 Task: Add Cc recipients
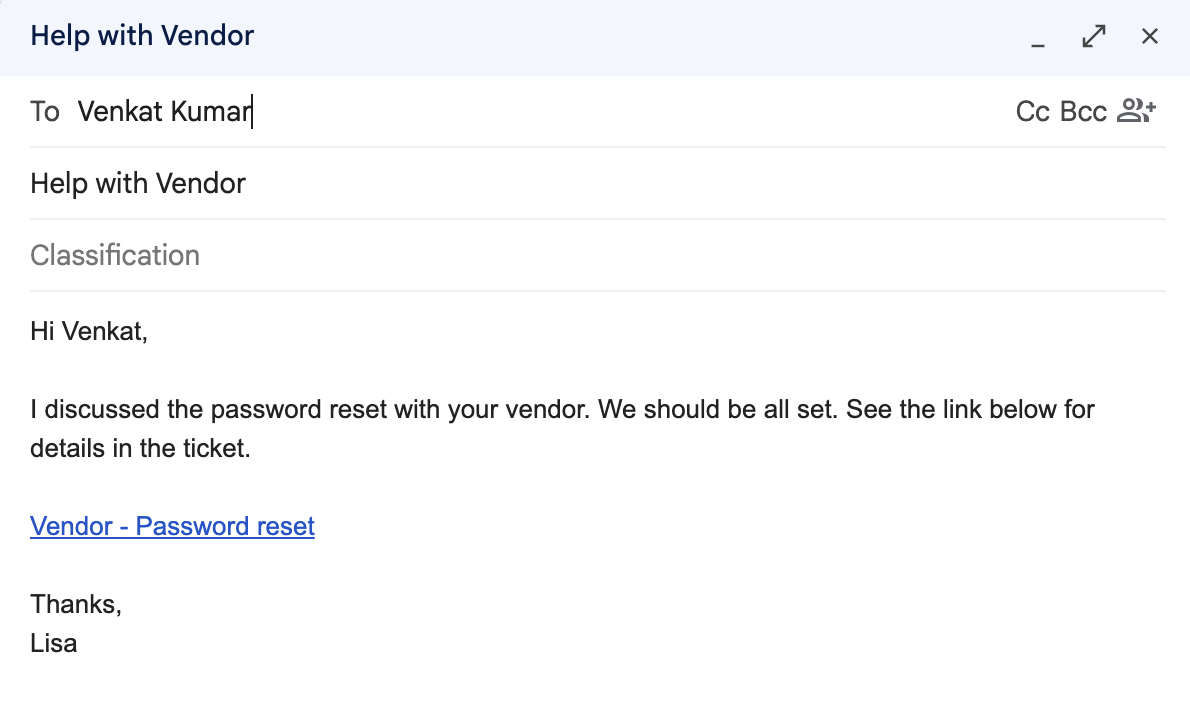1033,112
